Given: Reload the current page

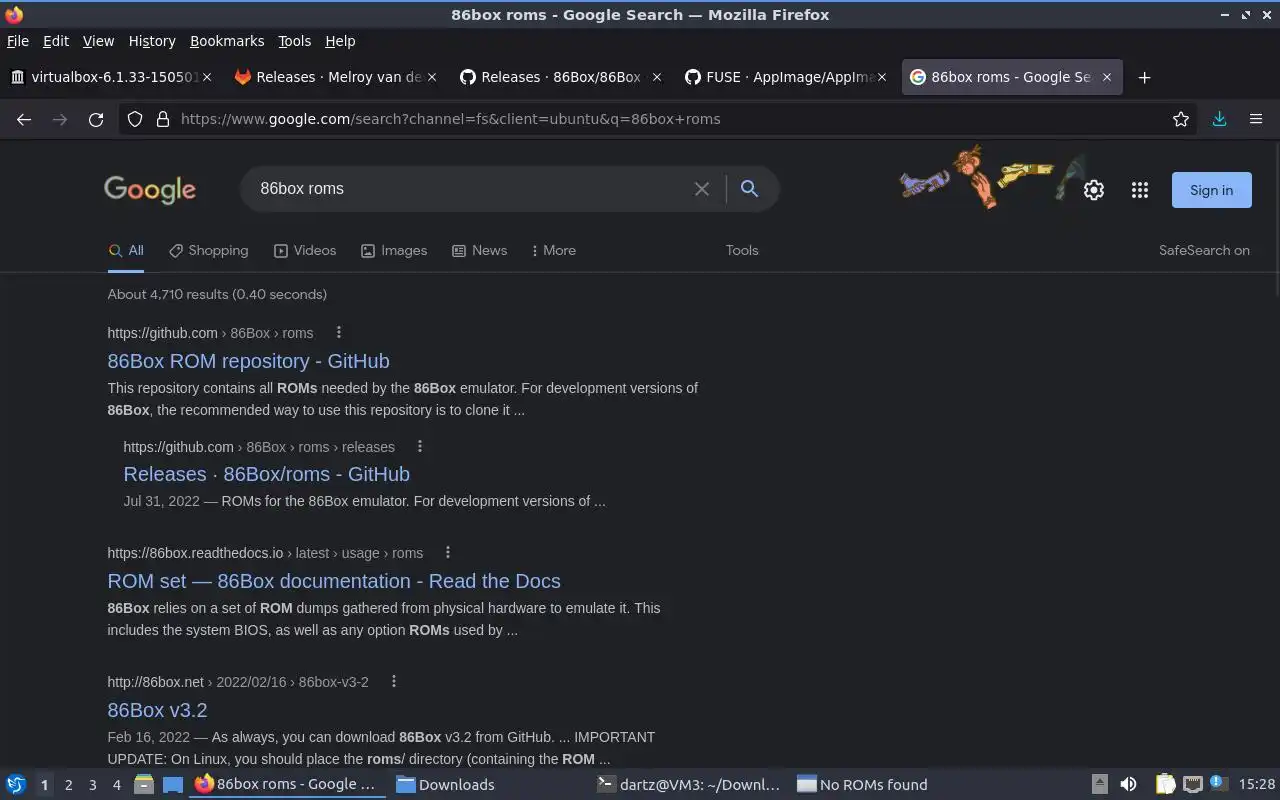Looking at the screenshot, I should [96, 119].
